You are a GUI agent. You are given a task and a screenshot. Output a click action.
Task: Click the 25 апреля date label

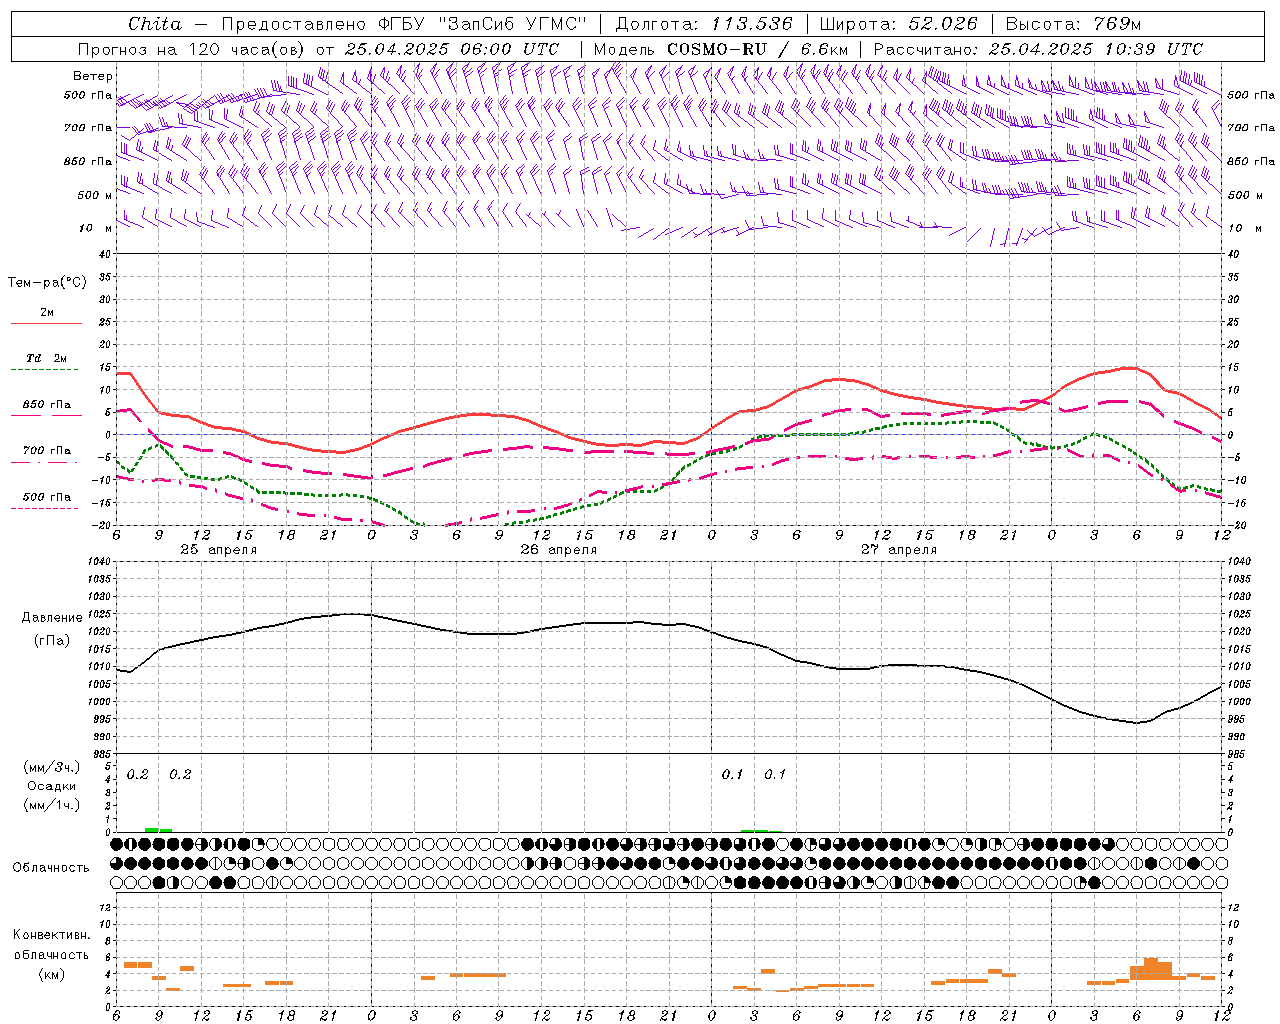(x=218, y=550)
